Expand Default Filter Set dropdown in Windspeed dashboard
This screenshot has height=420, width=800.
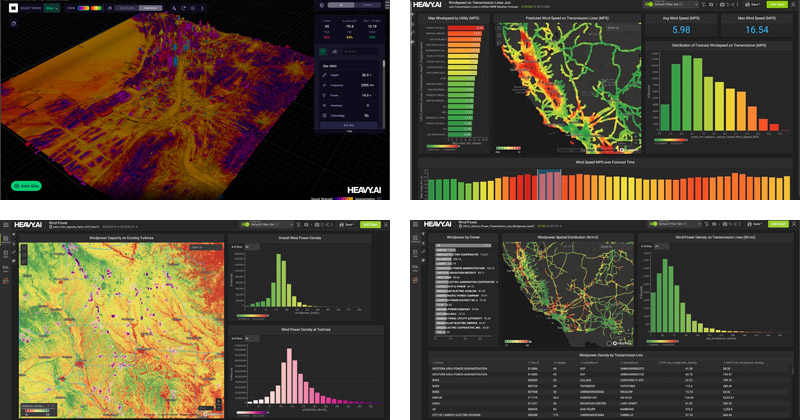tap(696, 4)
